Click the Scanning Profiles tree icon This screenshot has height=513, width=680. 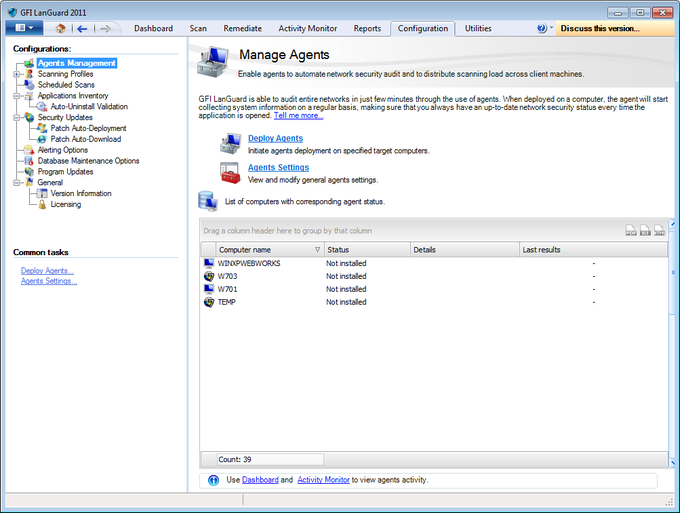coord(29,74)
